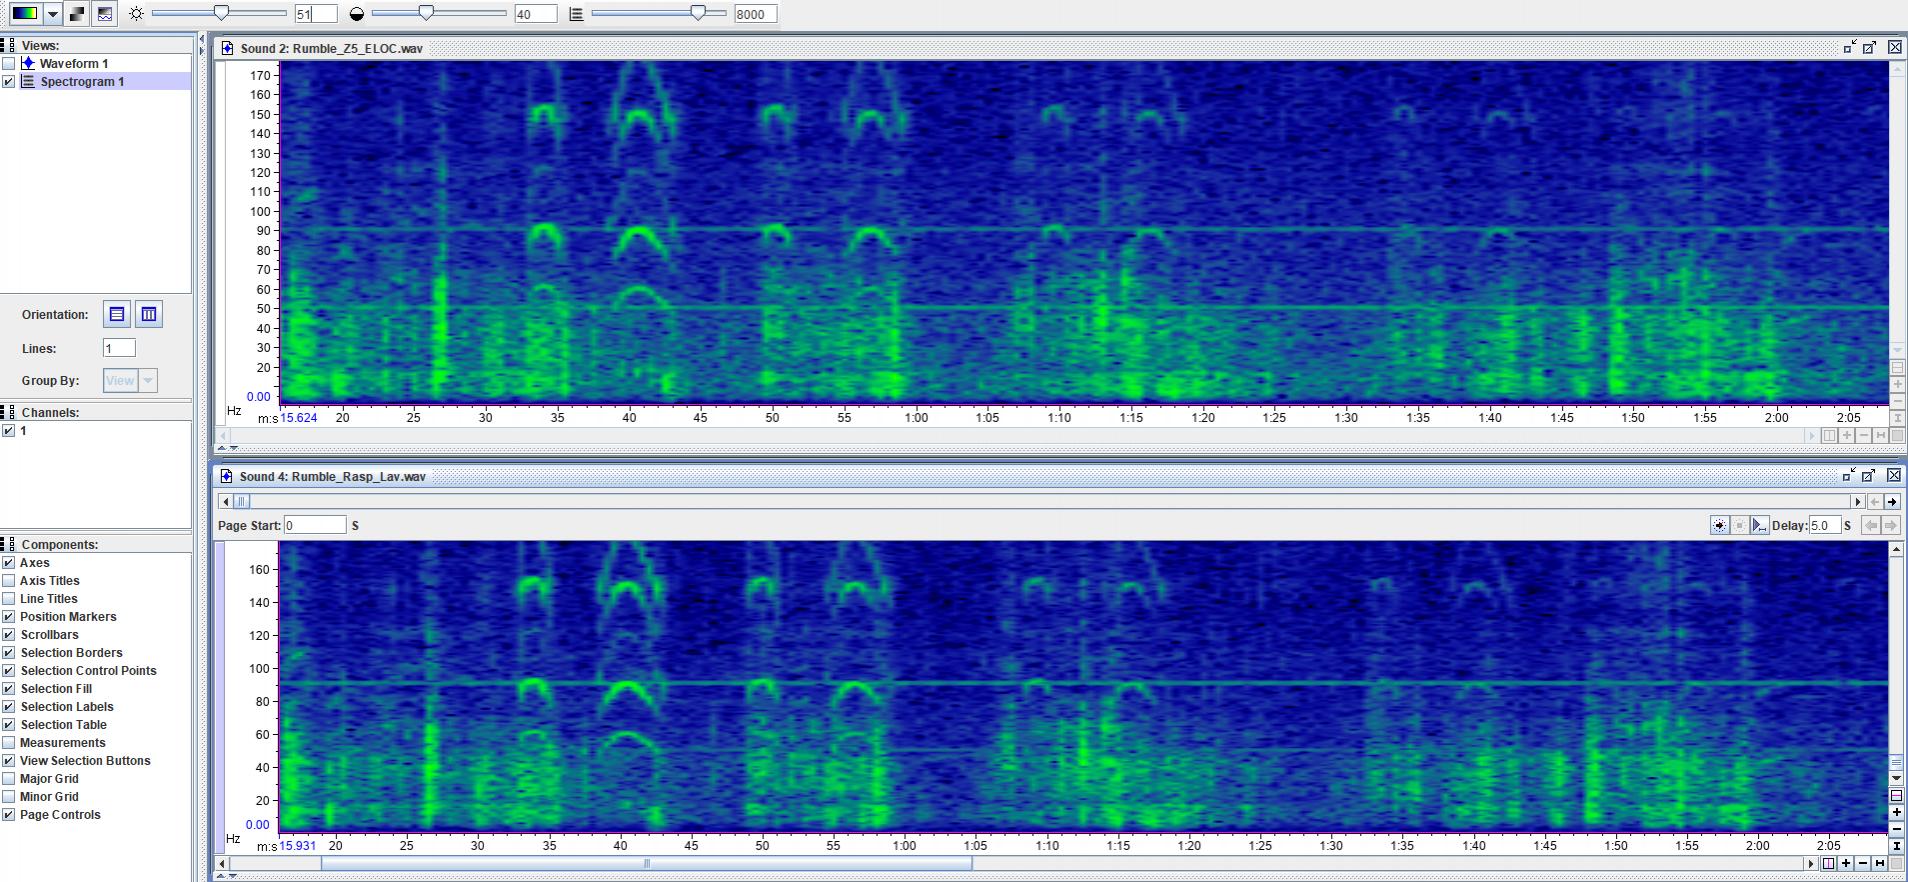Screen dimensions: 1908x882
Task: Adjust the spectrogram window size slider
Action: point(697,13)
